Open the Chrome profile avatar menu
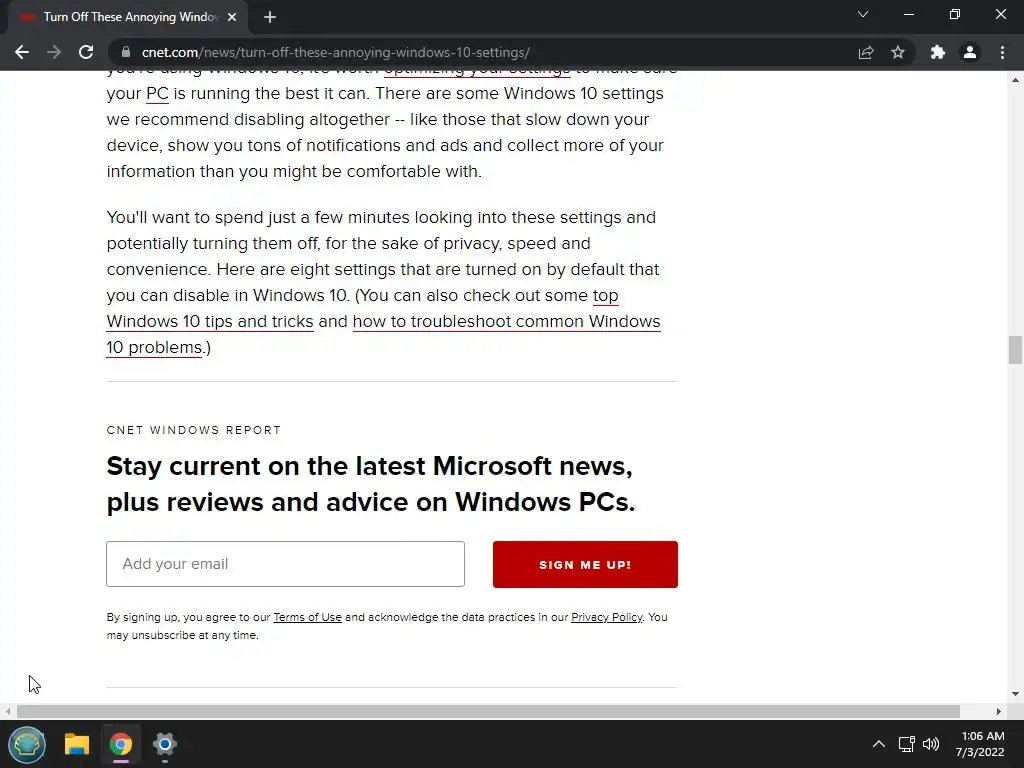1024x768 pixels. (x=970, y=52)
